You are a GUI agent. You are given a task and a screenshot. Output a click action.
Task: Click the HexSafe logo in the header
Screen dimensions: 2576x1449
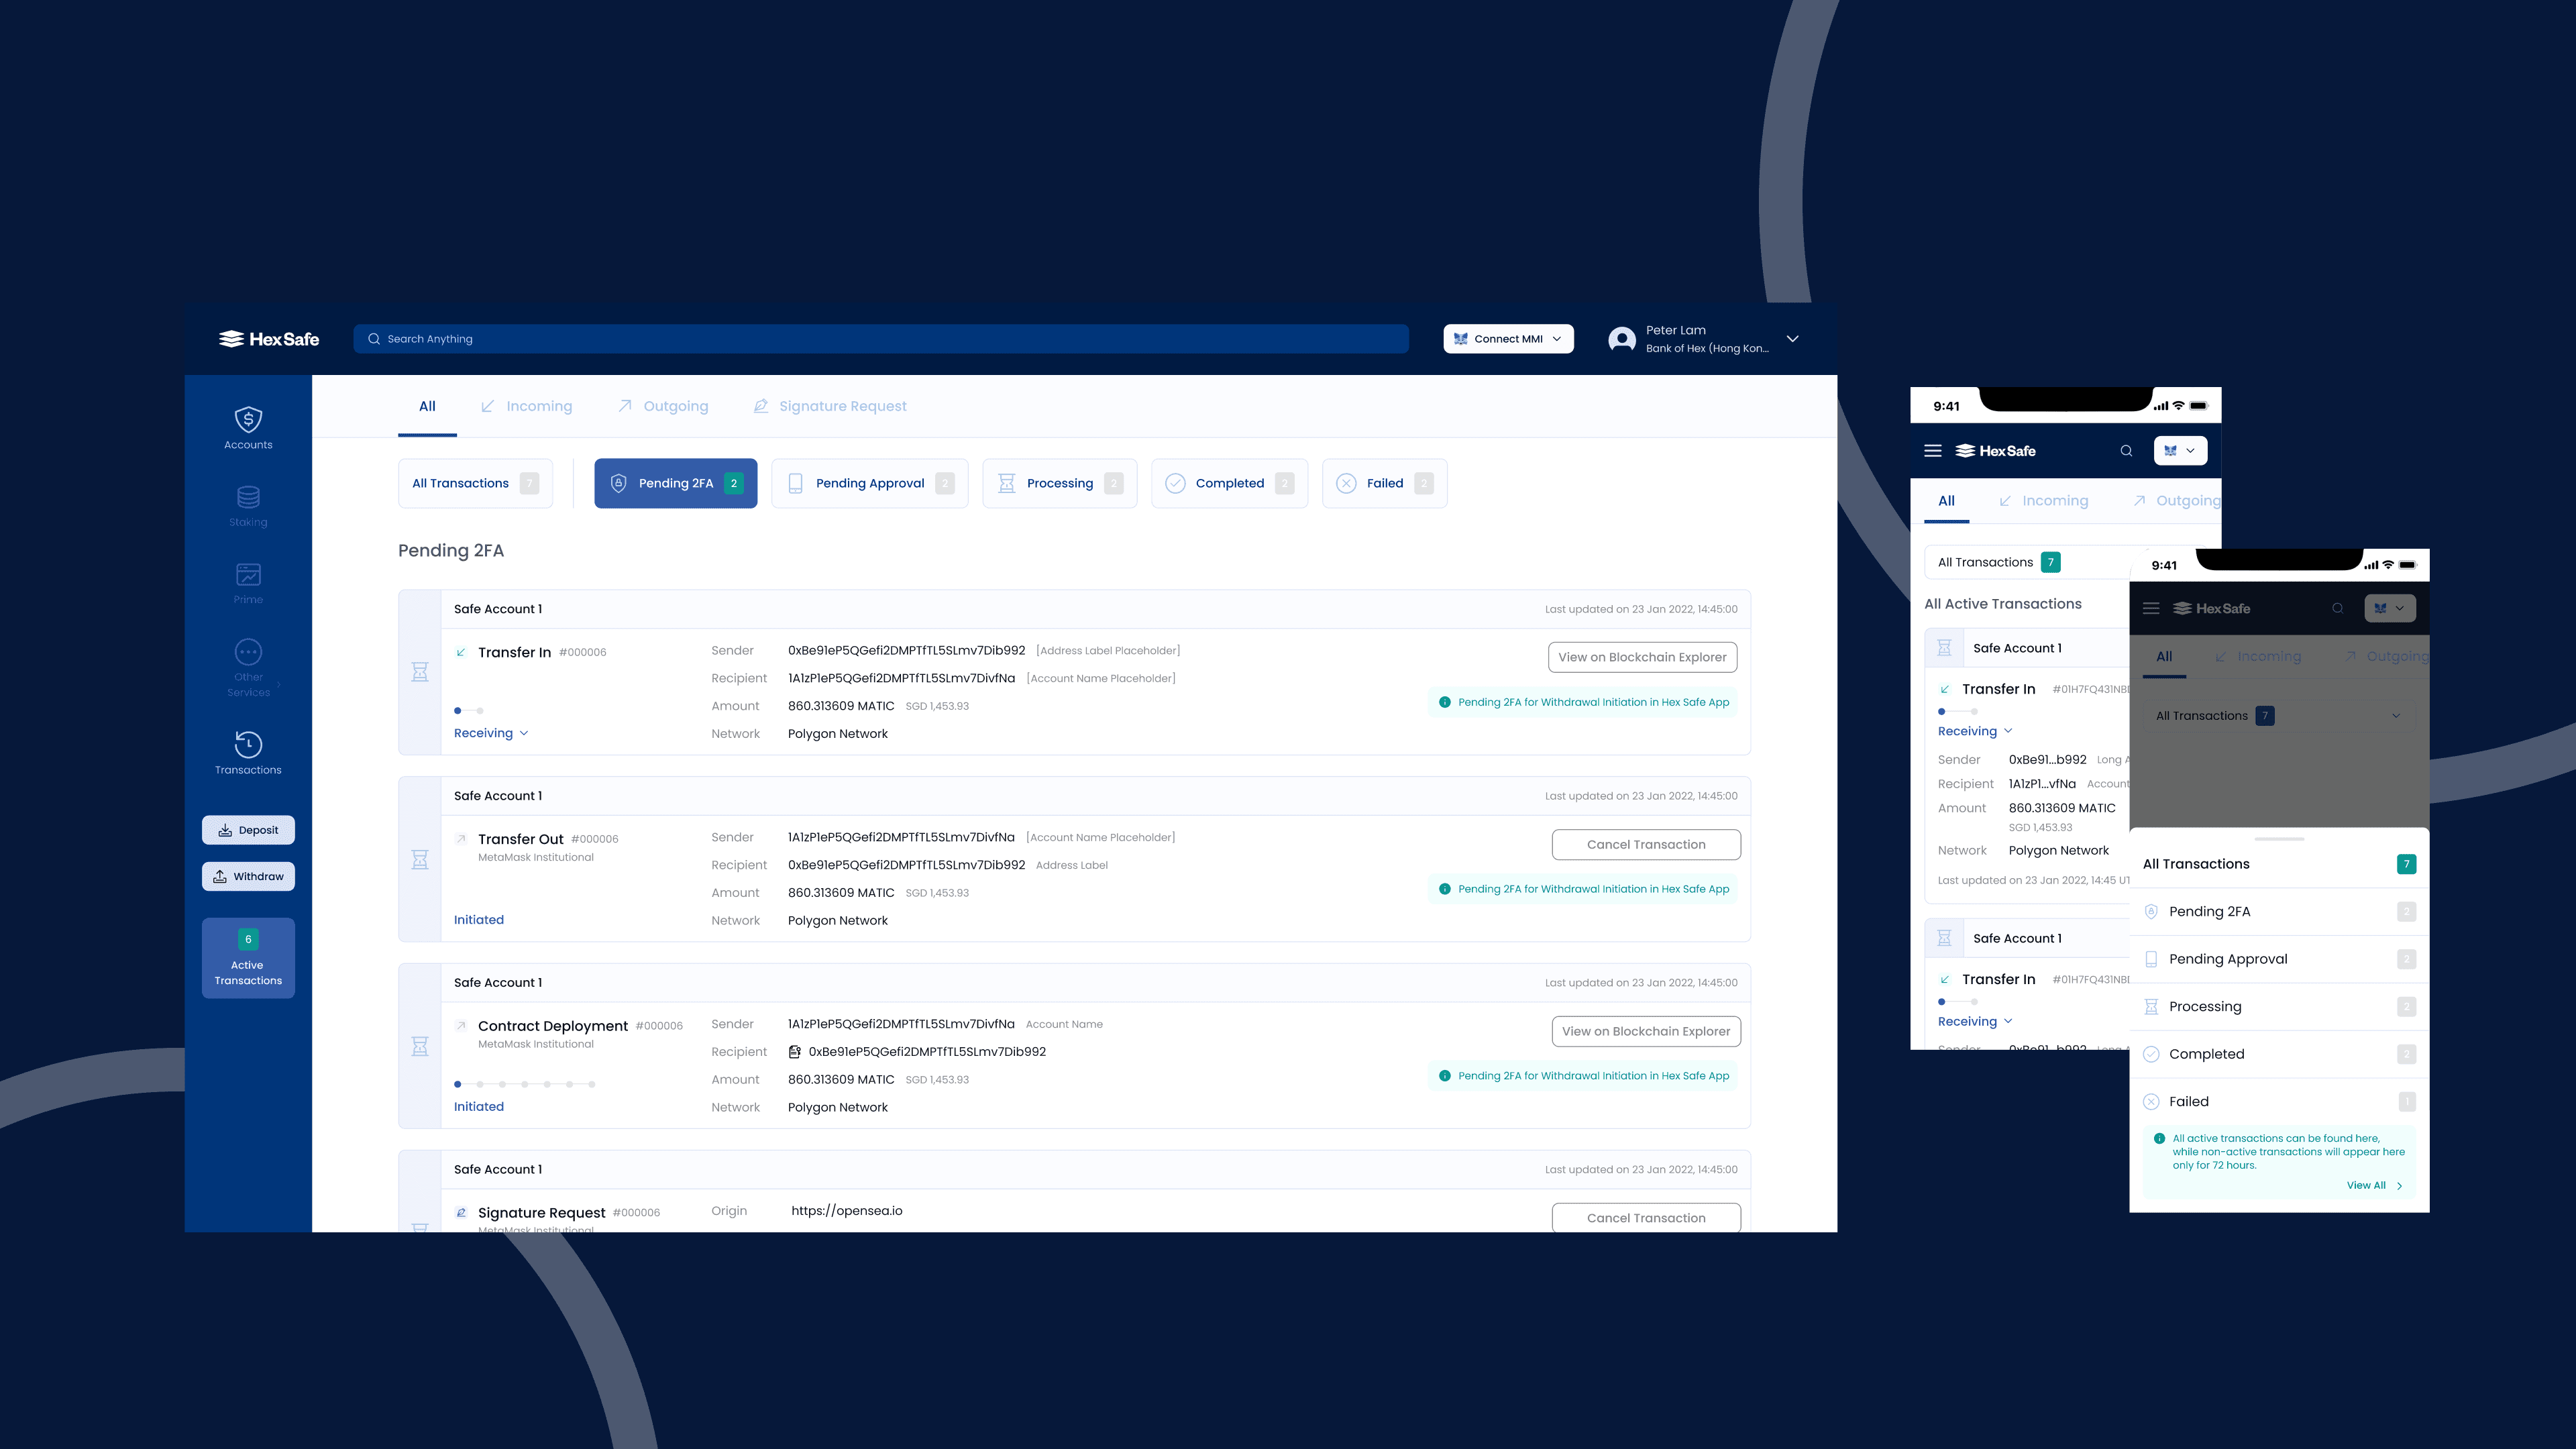pos(269,339)
